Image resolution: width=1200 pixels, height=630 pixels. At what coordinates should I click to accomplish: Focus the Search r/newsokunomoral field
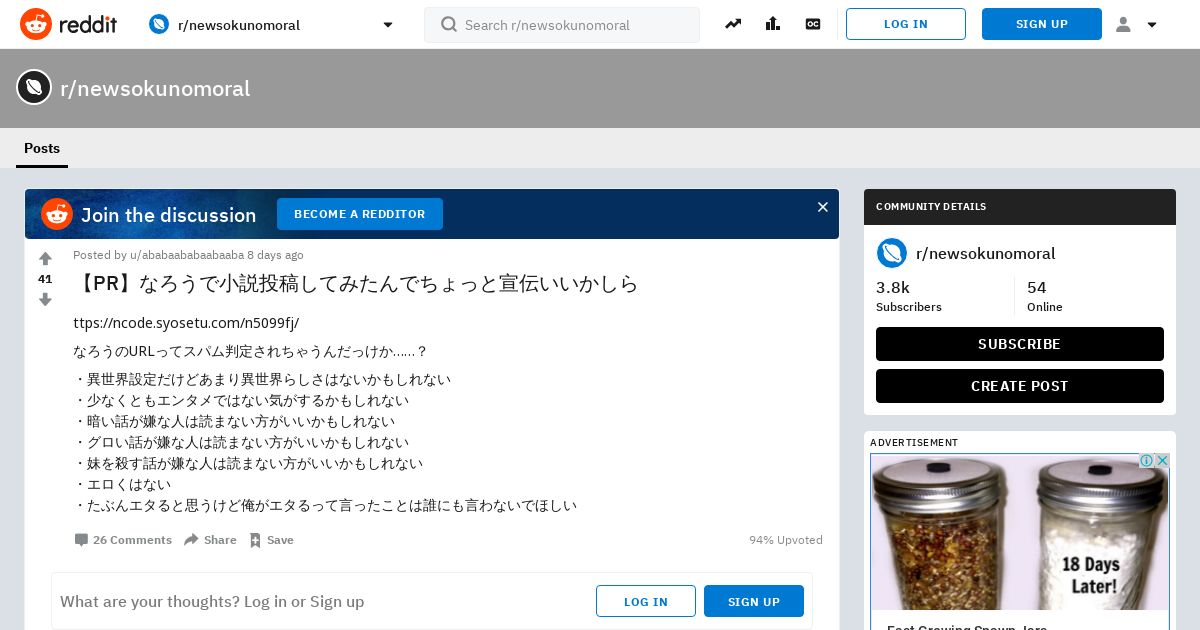click(562, 25)
